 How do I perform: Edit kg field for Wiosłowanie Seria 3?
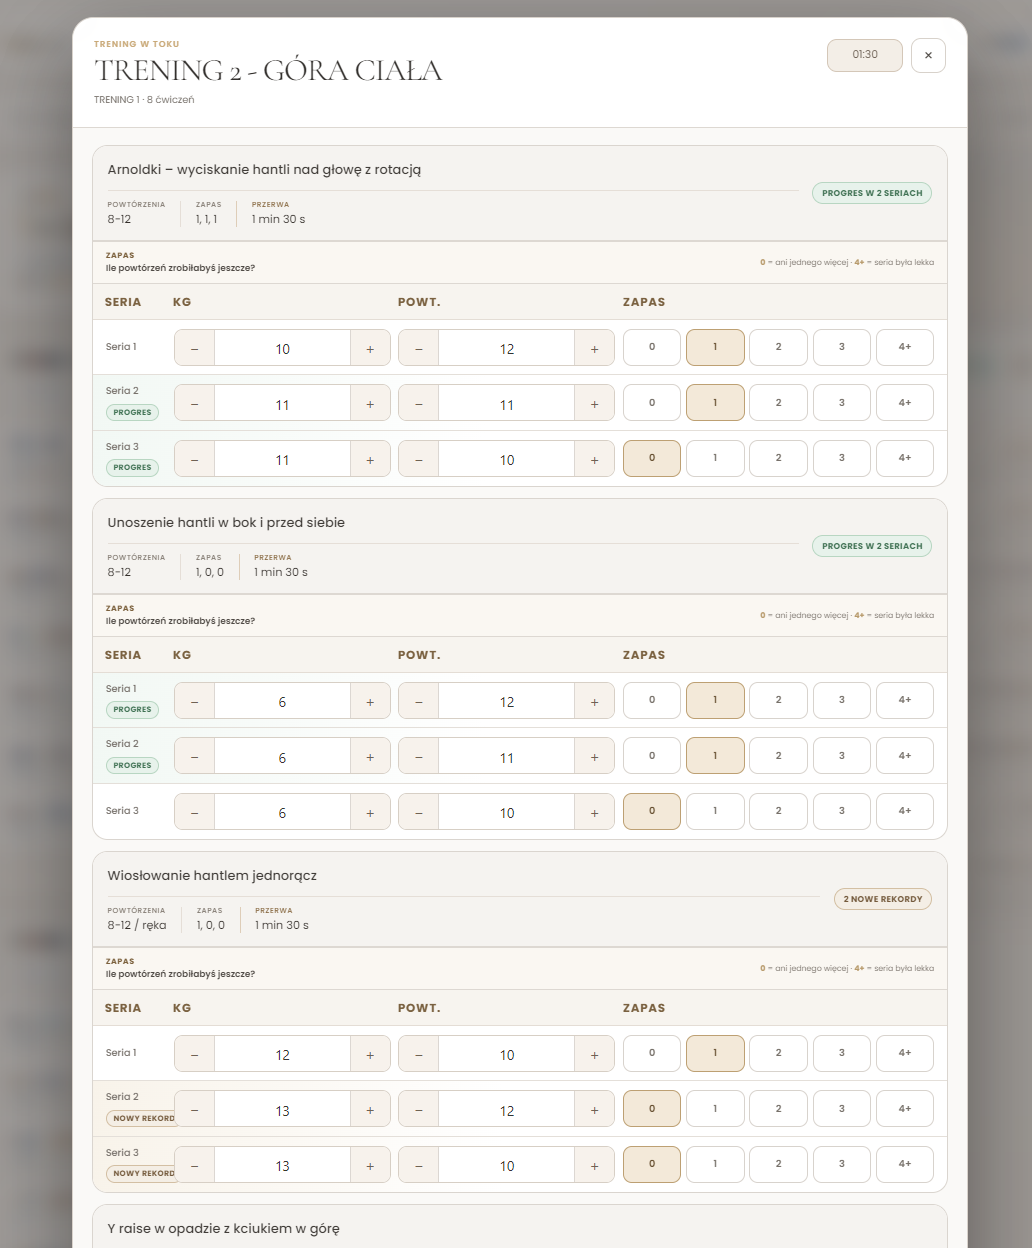[x=282, y=1165]
